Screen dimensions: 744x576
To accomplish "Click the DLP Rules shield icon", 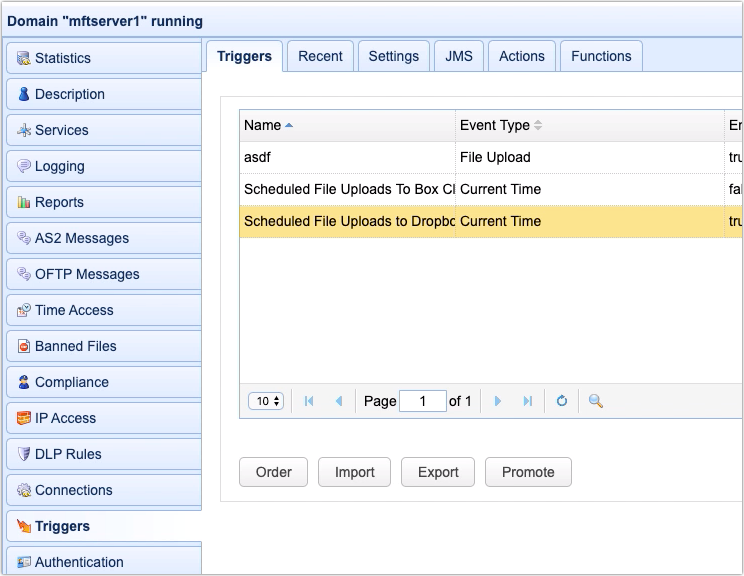I will coord(23,454).
